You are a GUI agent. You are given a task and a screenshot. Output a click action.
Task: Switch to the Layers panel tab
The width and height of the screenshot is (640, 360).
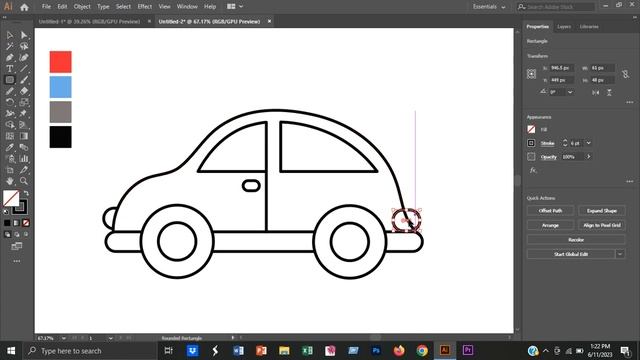click(564, 27)
